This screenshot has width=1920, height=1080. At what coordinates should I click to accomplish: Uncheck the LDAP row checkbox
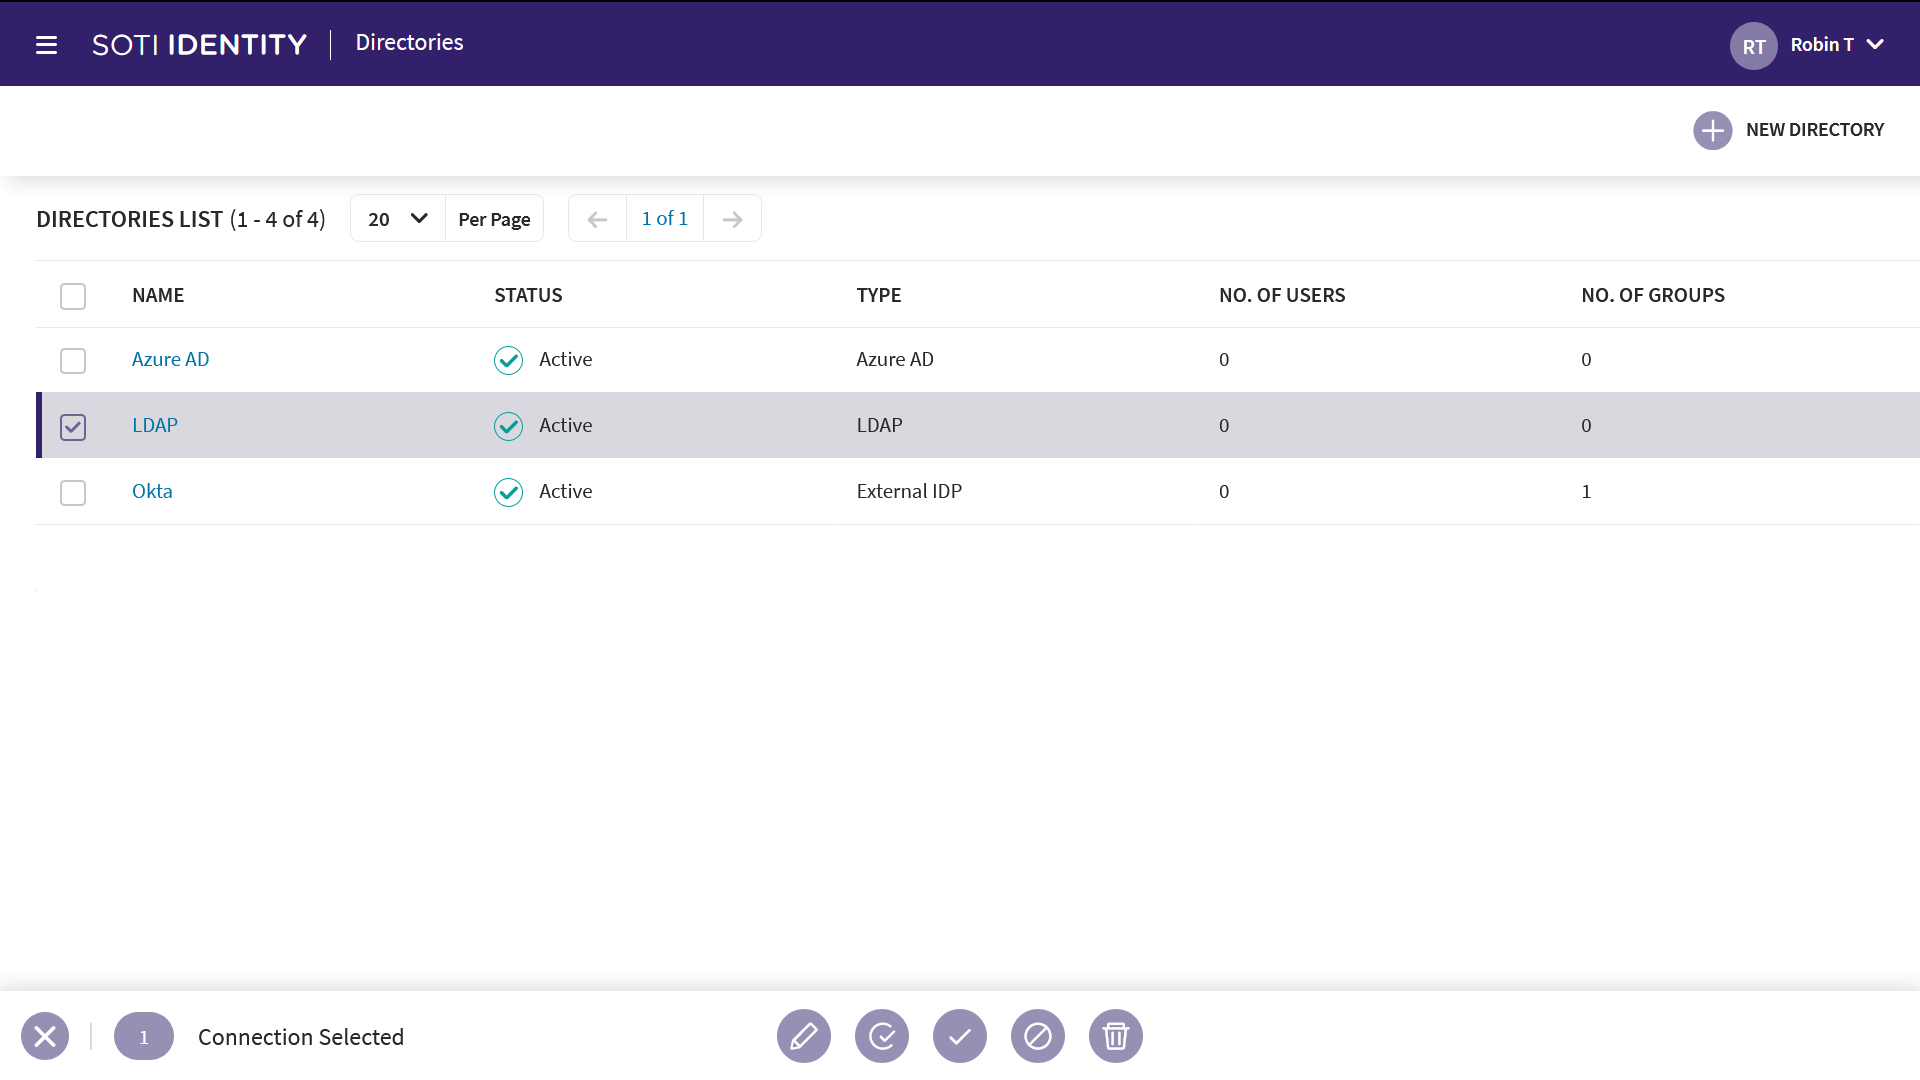(x=73, y=427)
